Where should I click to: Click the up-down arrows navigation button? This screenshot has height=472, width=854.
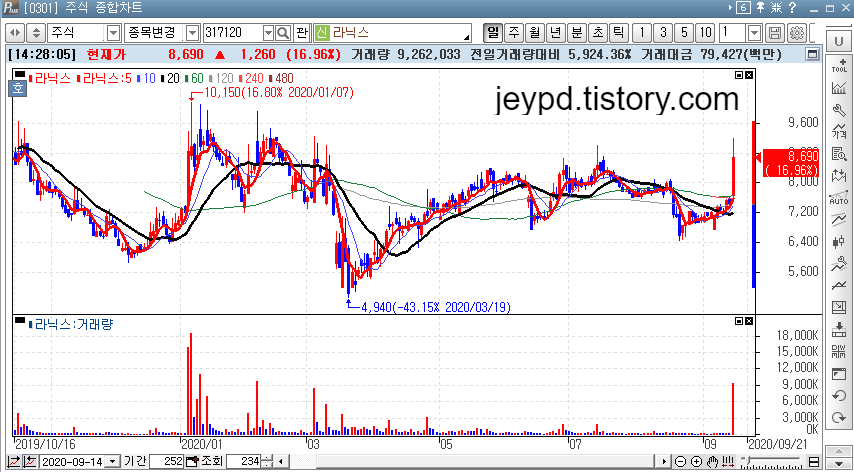[x=36, y=33]
